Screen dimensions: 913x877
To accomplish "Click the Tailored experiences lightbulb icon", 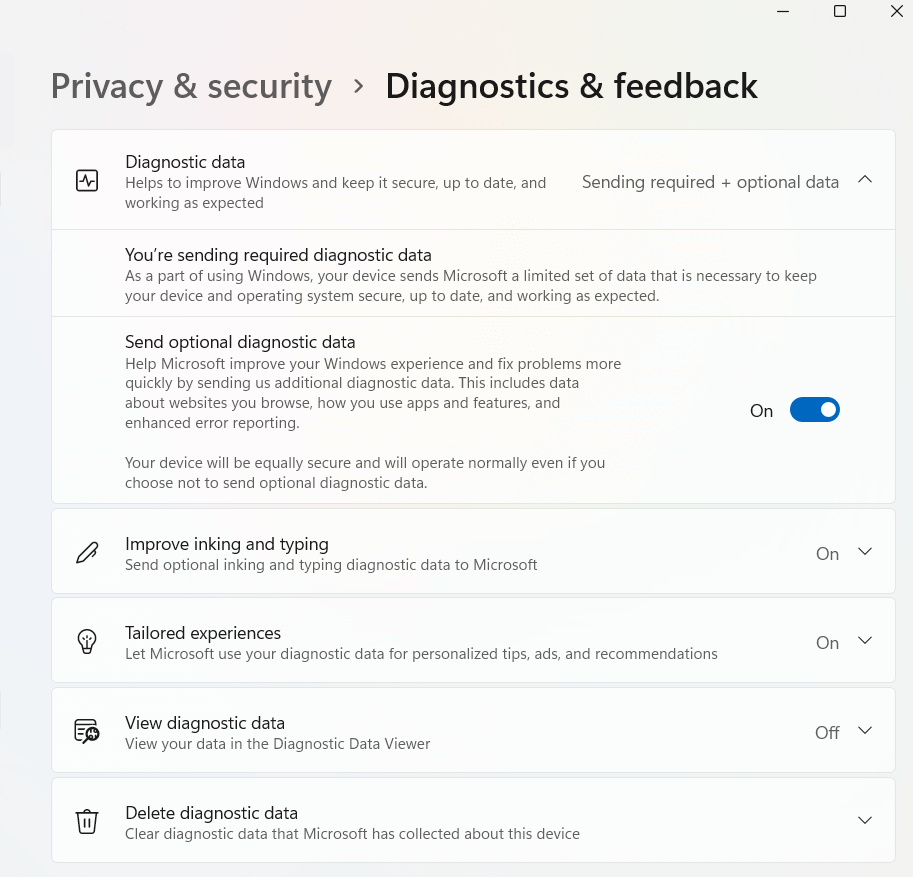I will (x=87, y=641).
